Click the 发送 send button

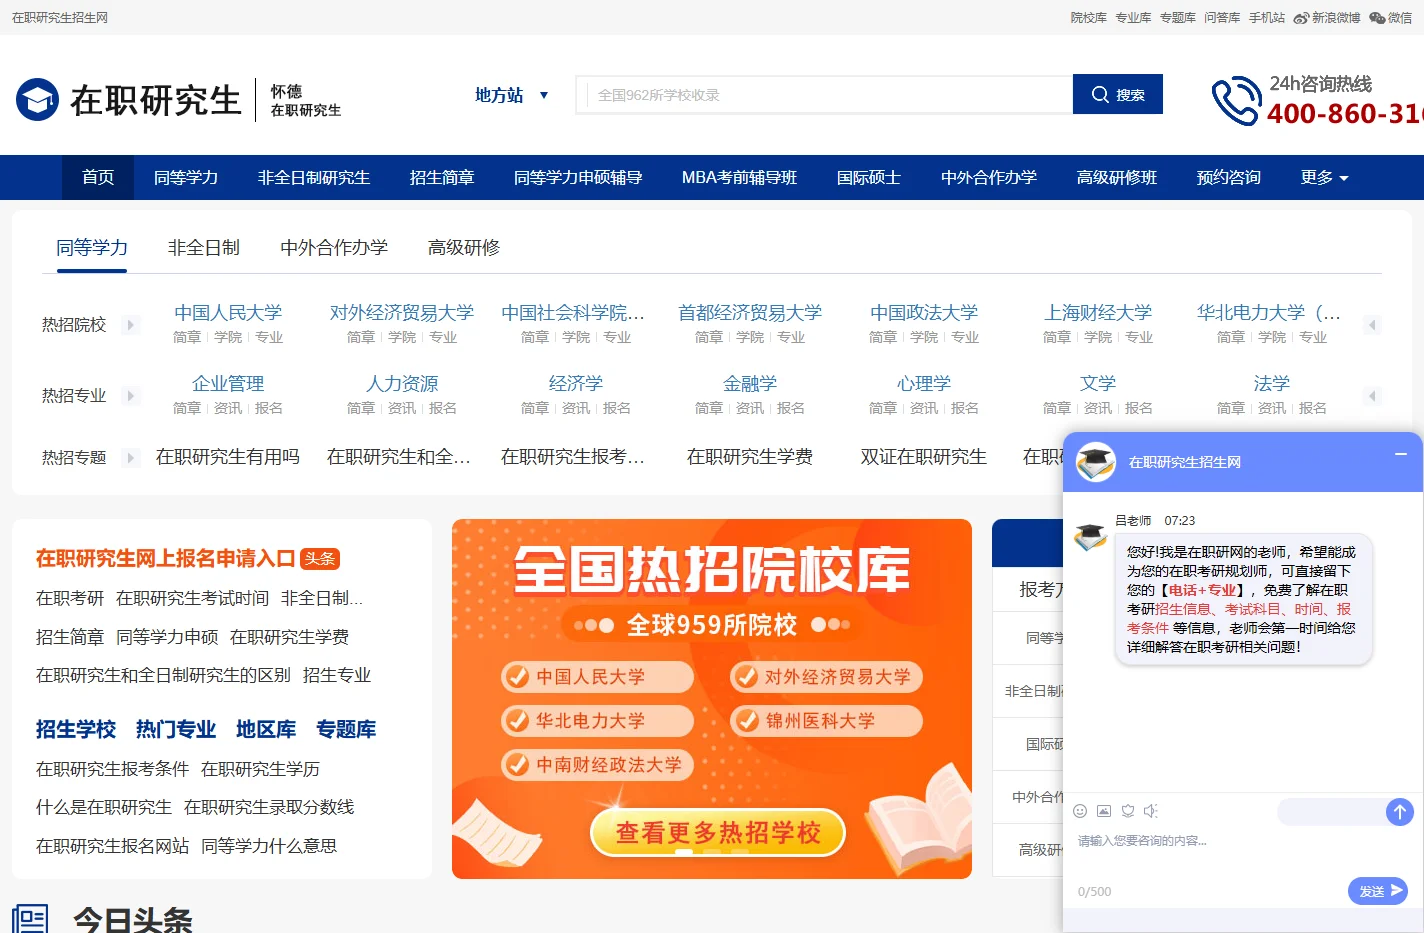(1378, 891)
